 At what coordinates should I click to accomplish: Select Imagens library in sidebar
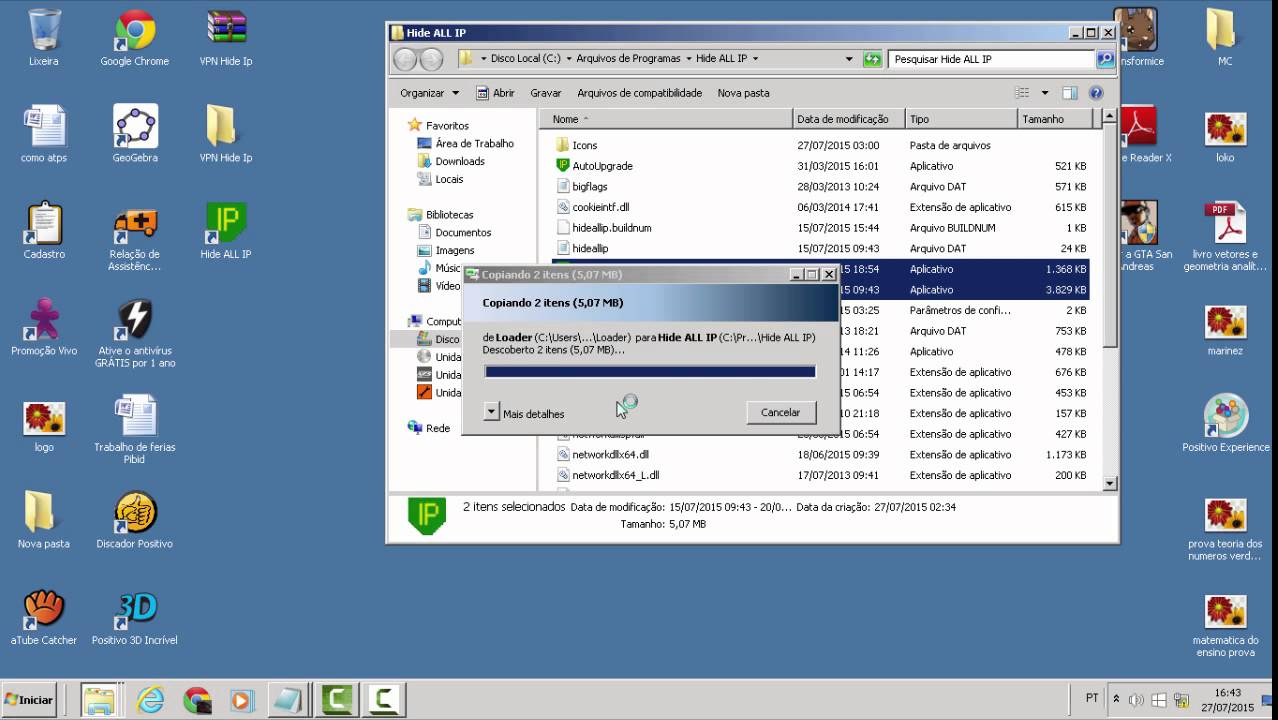(x=454, y=250)
